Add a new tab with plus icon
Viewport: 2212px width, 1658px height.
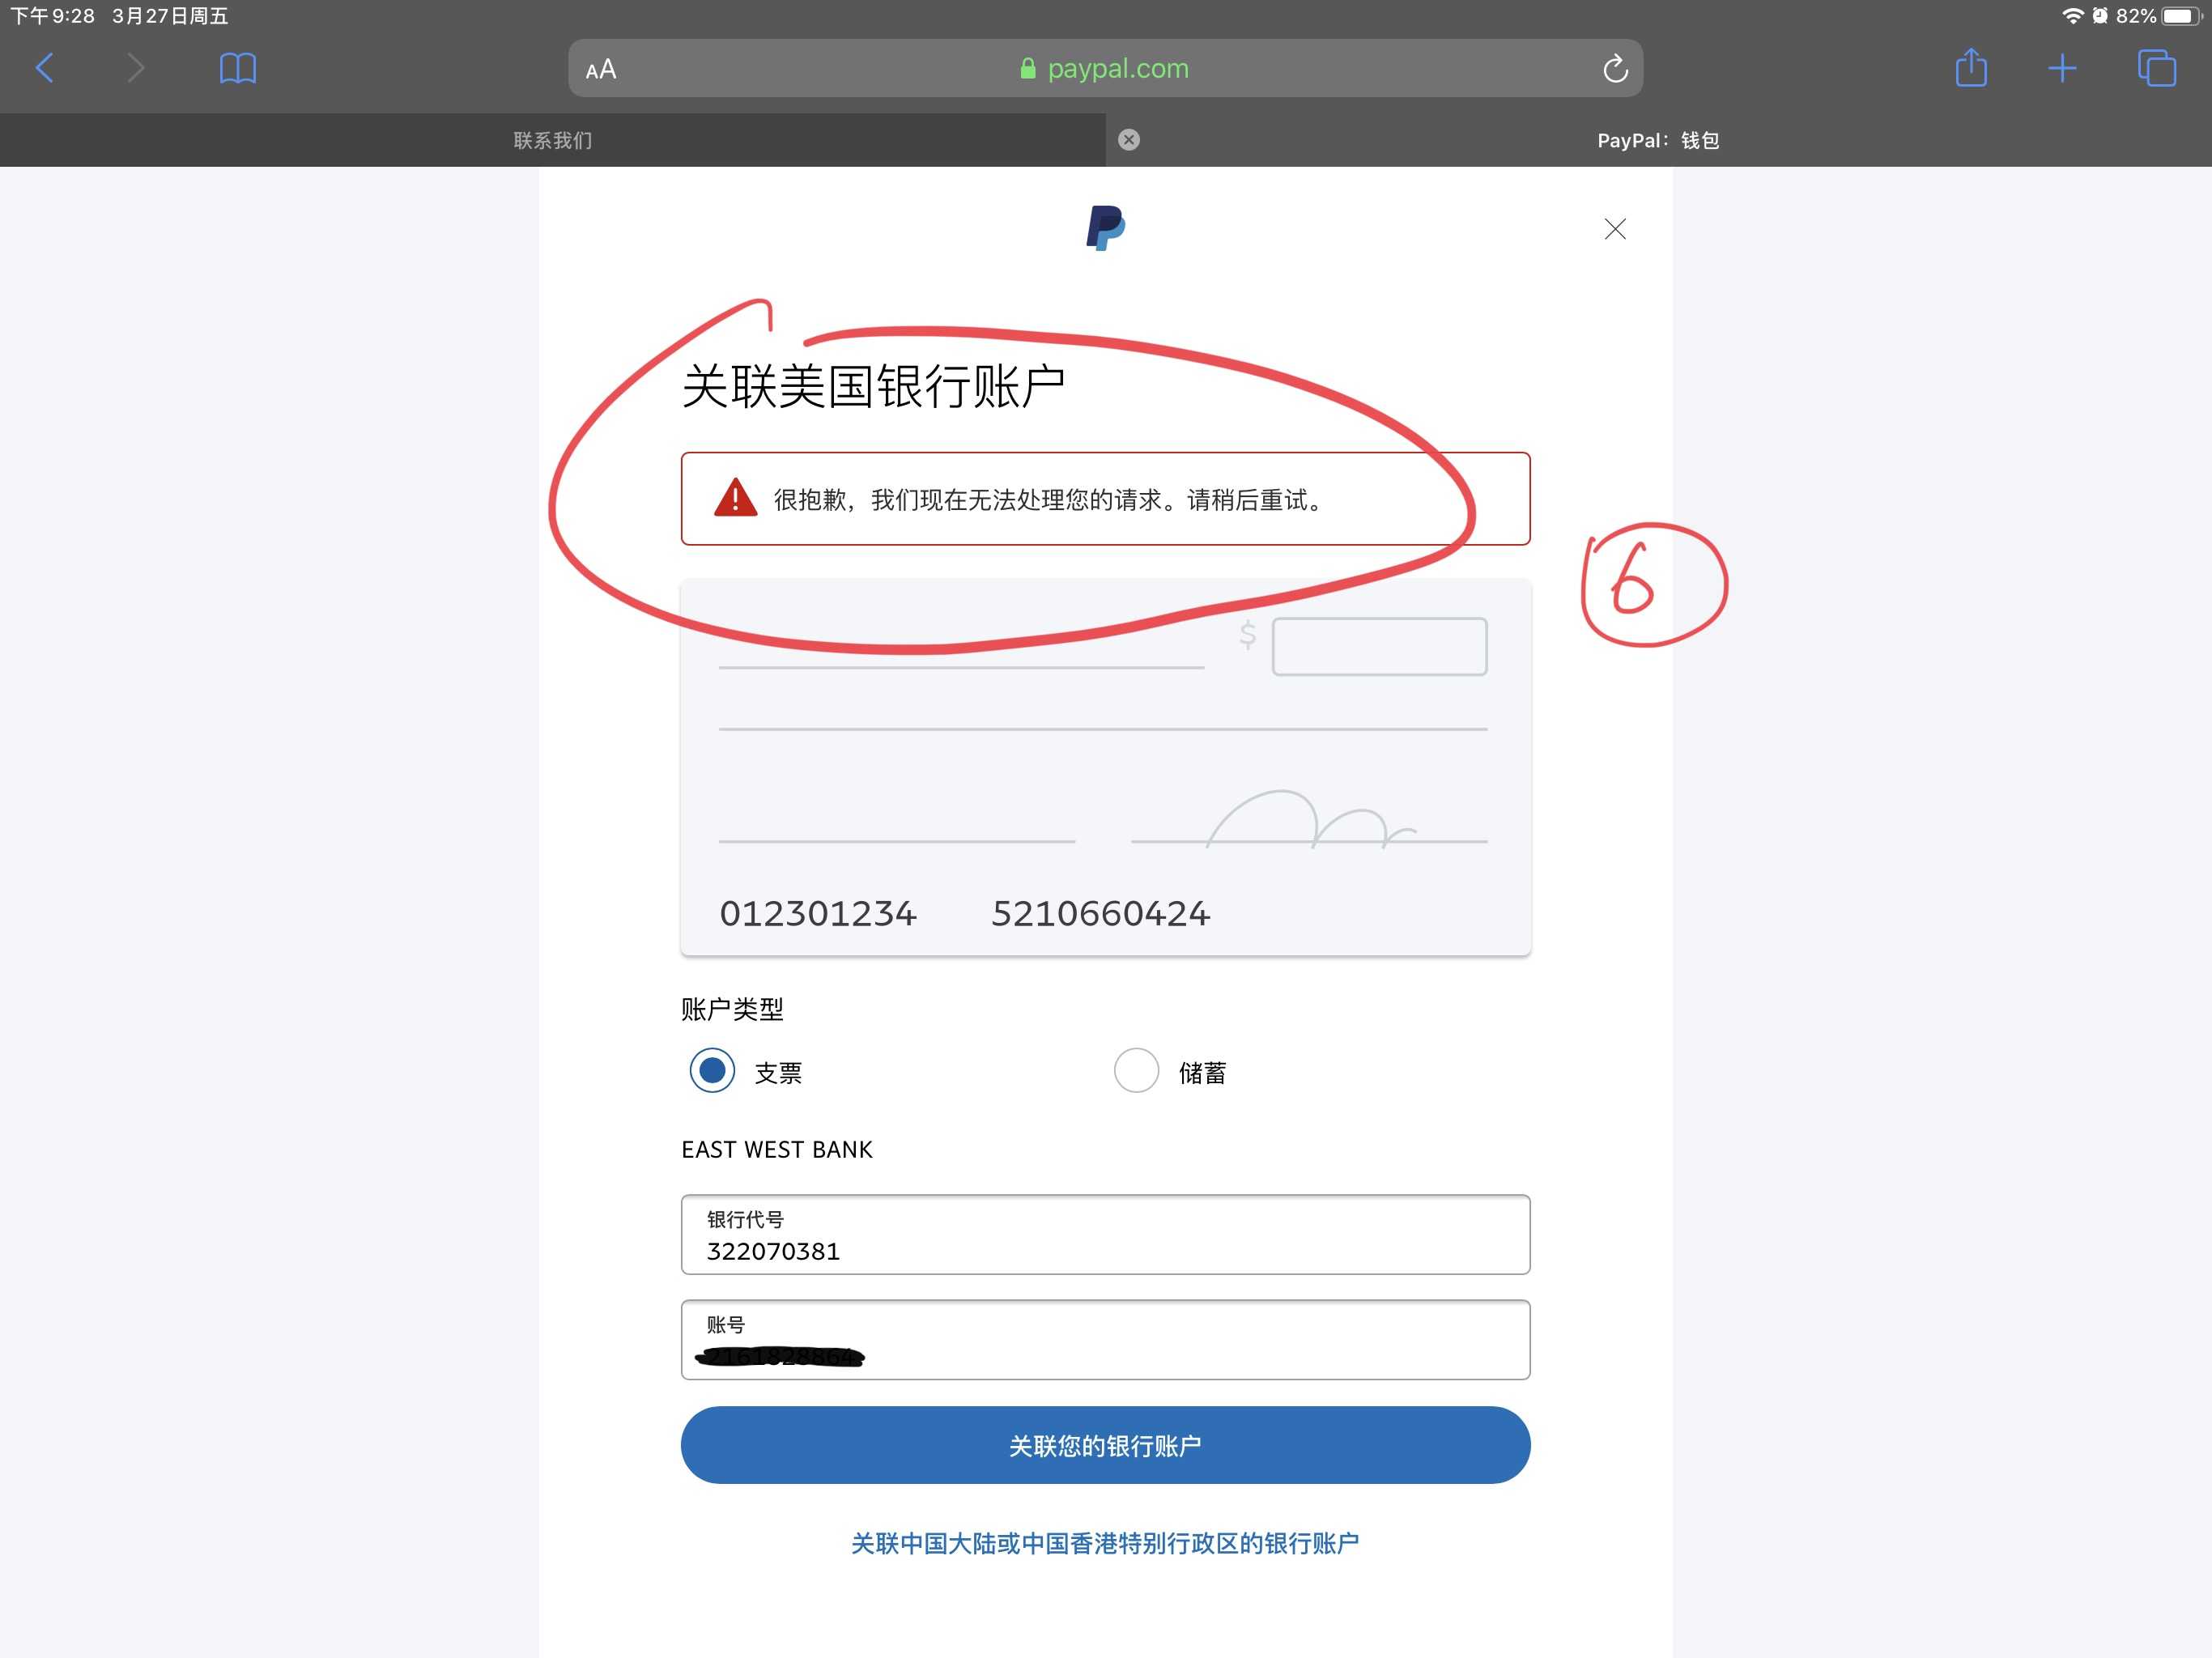[2062, 68]
